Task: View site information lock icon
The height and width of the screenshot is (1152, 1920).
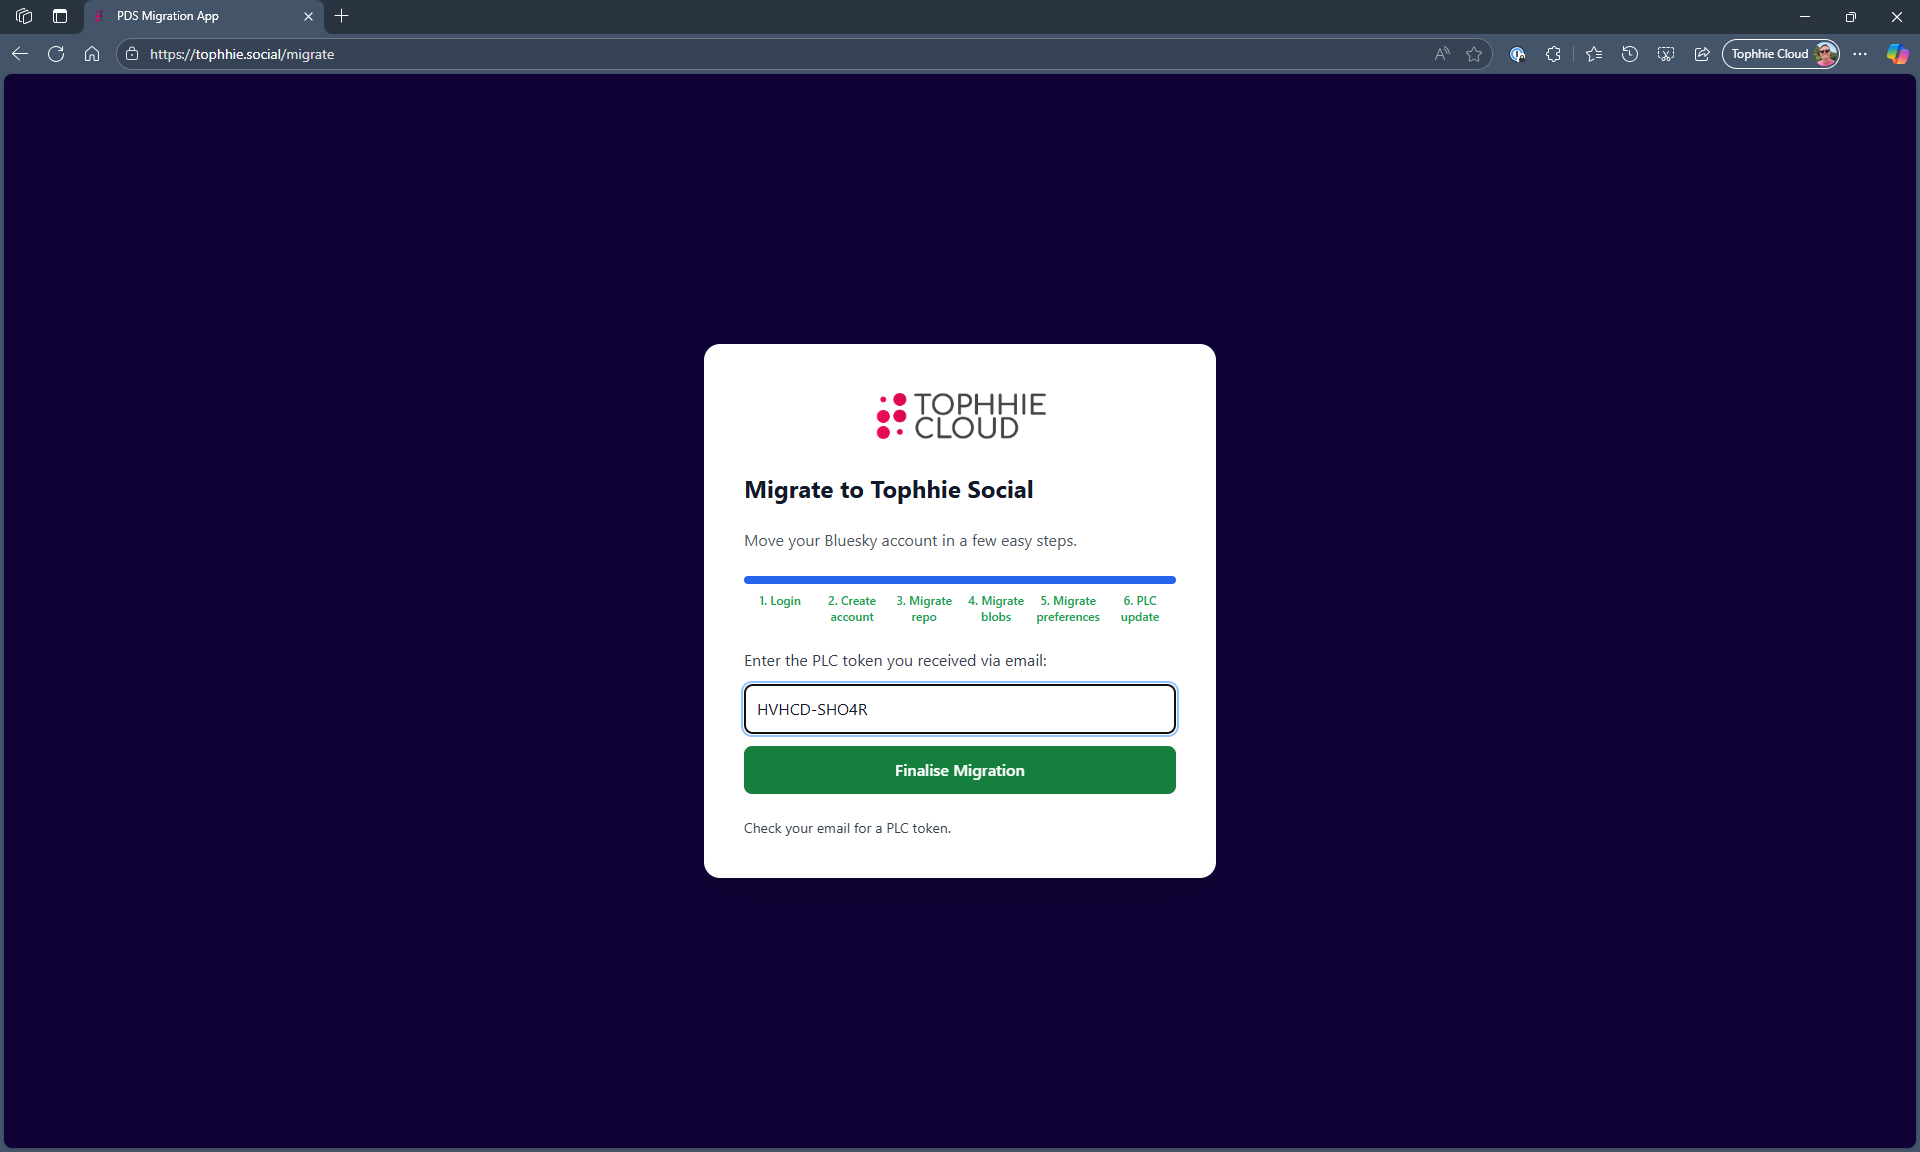Action: click(x=132, y=54)
